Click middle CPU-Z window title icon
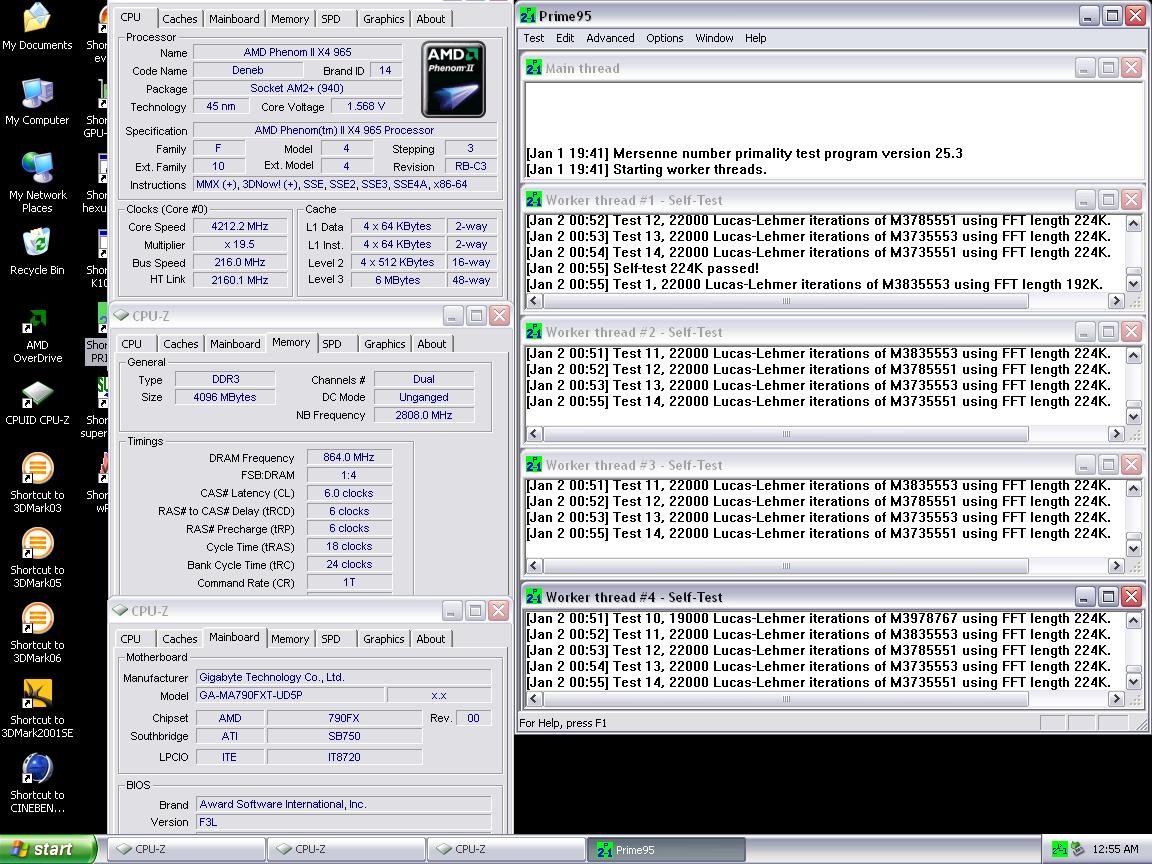 pos(121,316)
